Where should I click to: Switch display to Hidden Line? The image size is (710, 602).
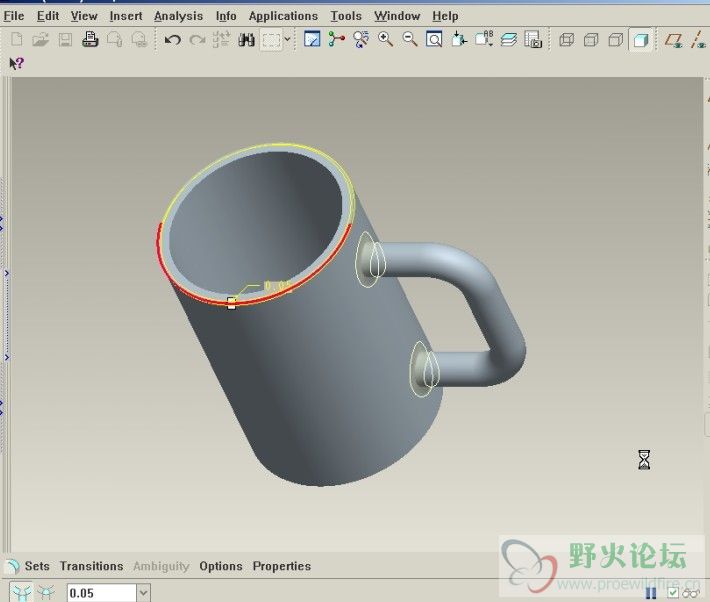coord(591,40)
